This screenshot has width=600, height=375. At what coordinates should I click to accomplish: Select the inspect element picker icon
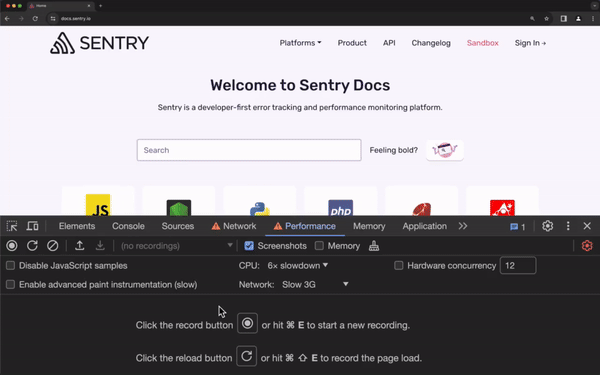tap(12, 226)
